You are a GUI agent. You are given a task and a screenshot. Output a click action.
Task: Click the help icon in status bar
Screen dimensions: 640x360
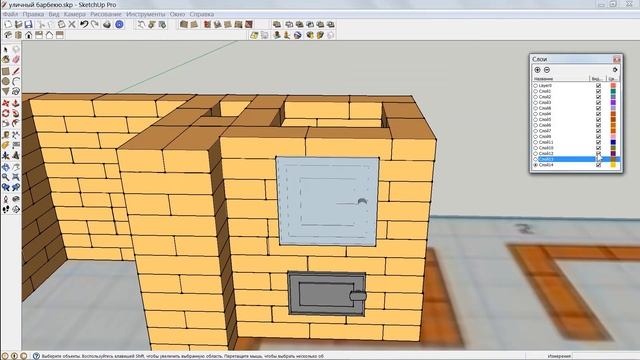36,356
